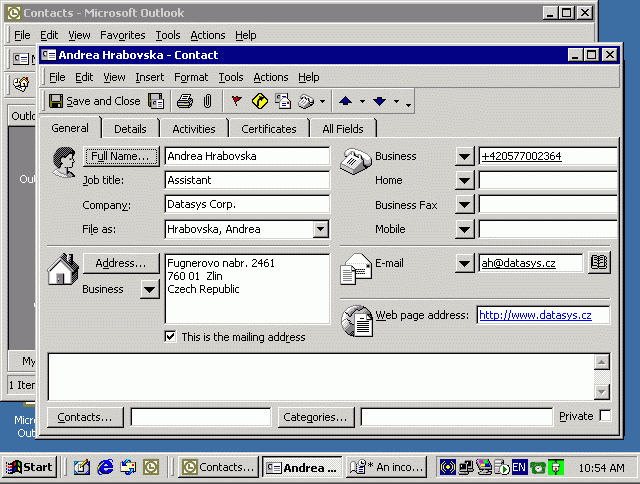The height and width of the screenshot is (484, 640).
Task: Enable the Private checkbox
Action: click(x=605, y=416)
